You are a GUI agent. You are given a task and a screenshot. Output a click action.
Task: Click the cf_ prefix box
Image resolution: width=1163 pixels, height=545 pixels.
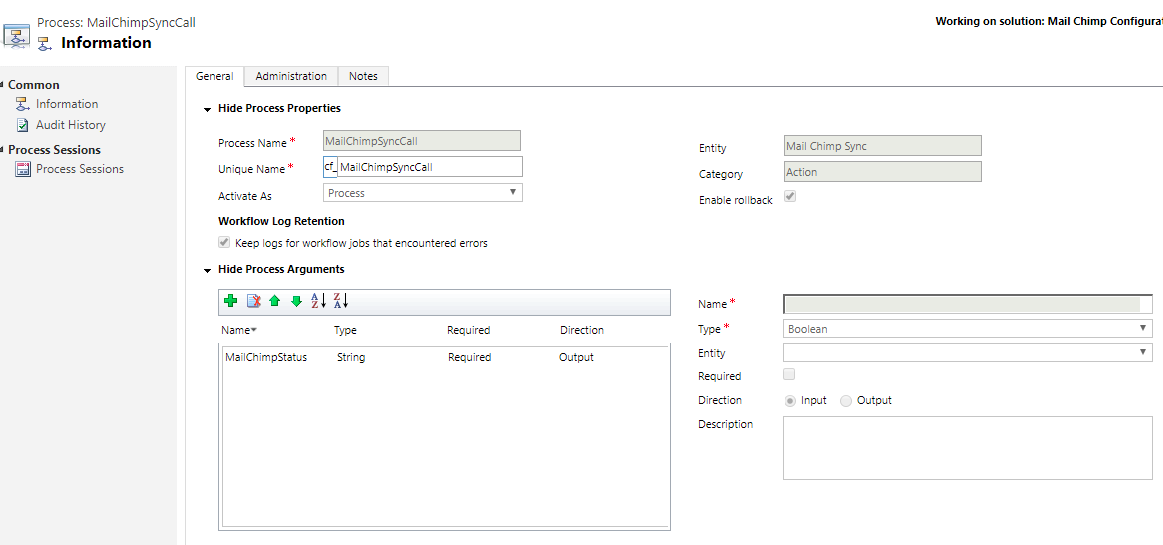coord(330,167)
